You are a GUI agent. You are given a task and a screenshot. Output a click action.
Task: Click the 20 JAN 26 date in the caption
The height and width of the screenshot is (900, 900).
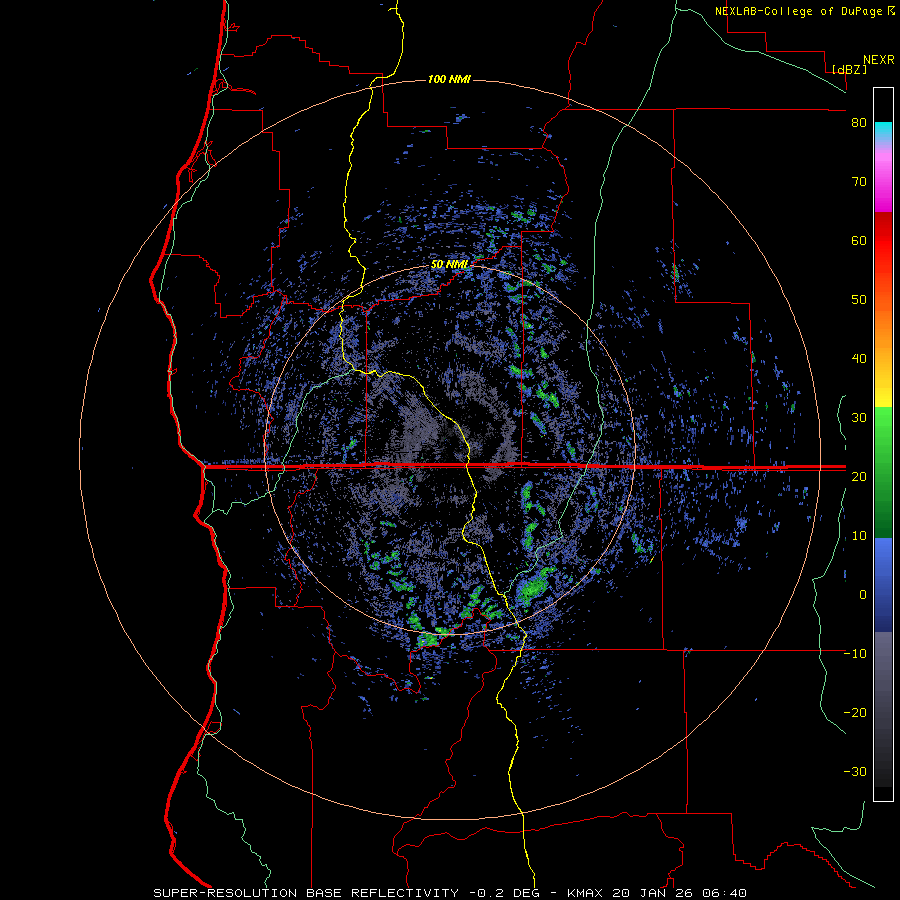(x=654, y=893)
